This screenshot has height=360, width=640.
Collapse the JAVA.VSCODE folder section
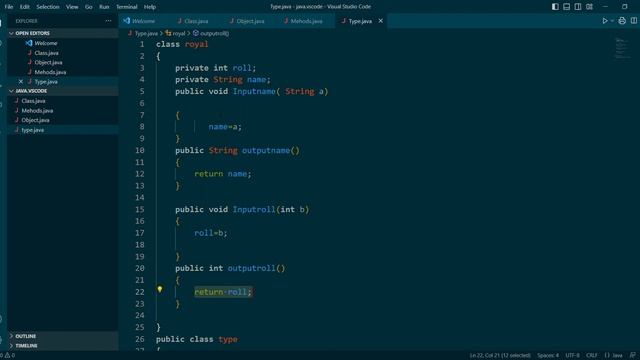(x=62, y=91)
